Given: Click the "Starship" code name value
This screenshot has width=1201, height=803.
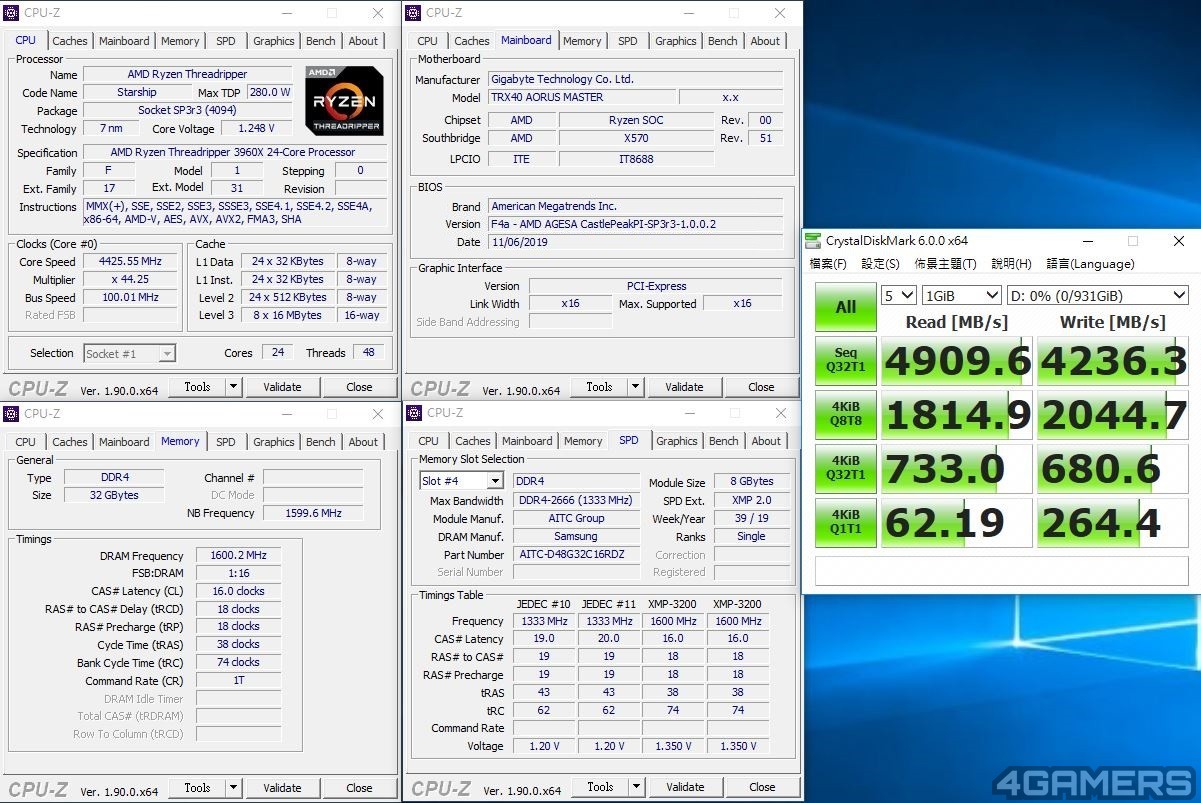Looking at the screenshot, I should [x=137, y=92].
